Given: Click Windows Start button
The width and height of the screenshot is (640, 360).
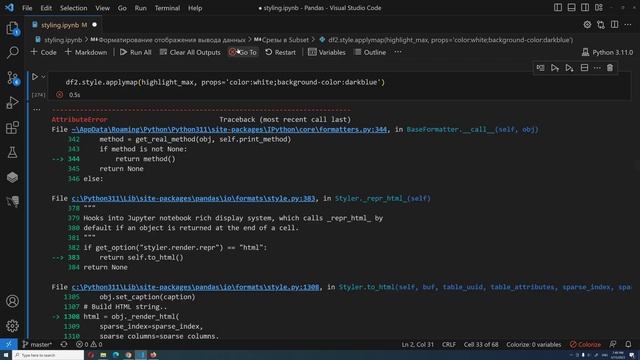Looking at the screenshot, I should (6, 355).
